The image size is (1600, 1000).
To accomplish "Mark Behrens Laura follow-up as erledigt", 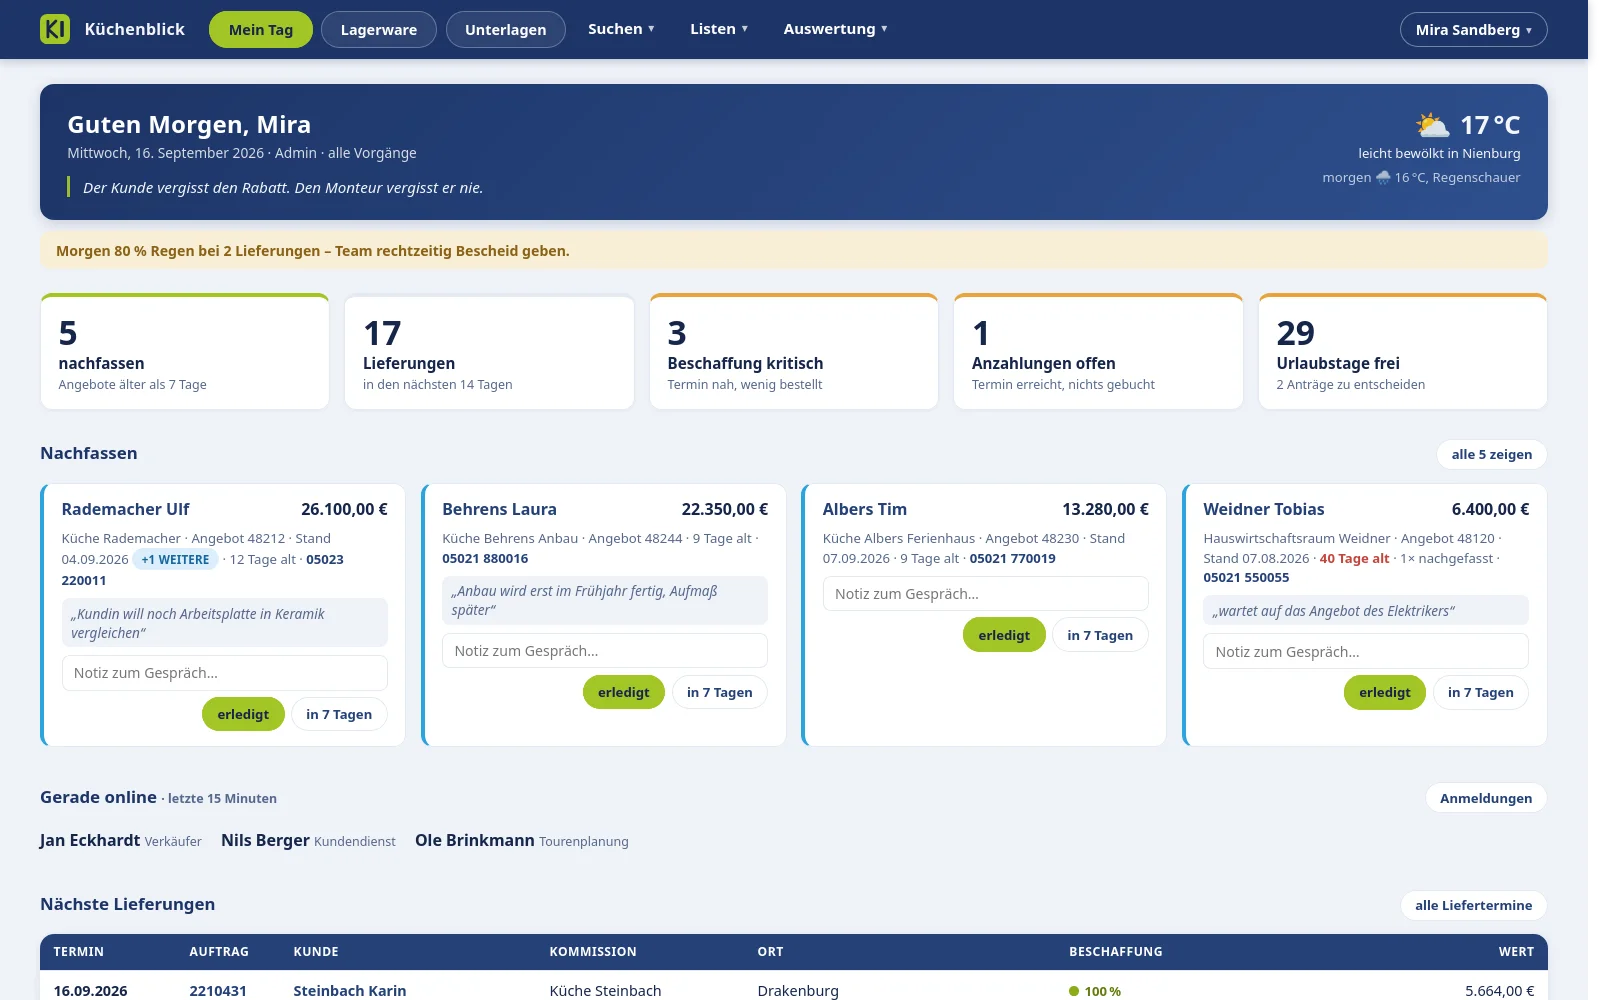I will 623,692.
